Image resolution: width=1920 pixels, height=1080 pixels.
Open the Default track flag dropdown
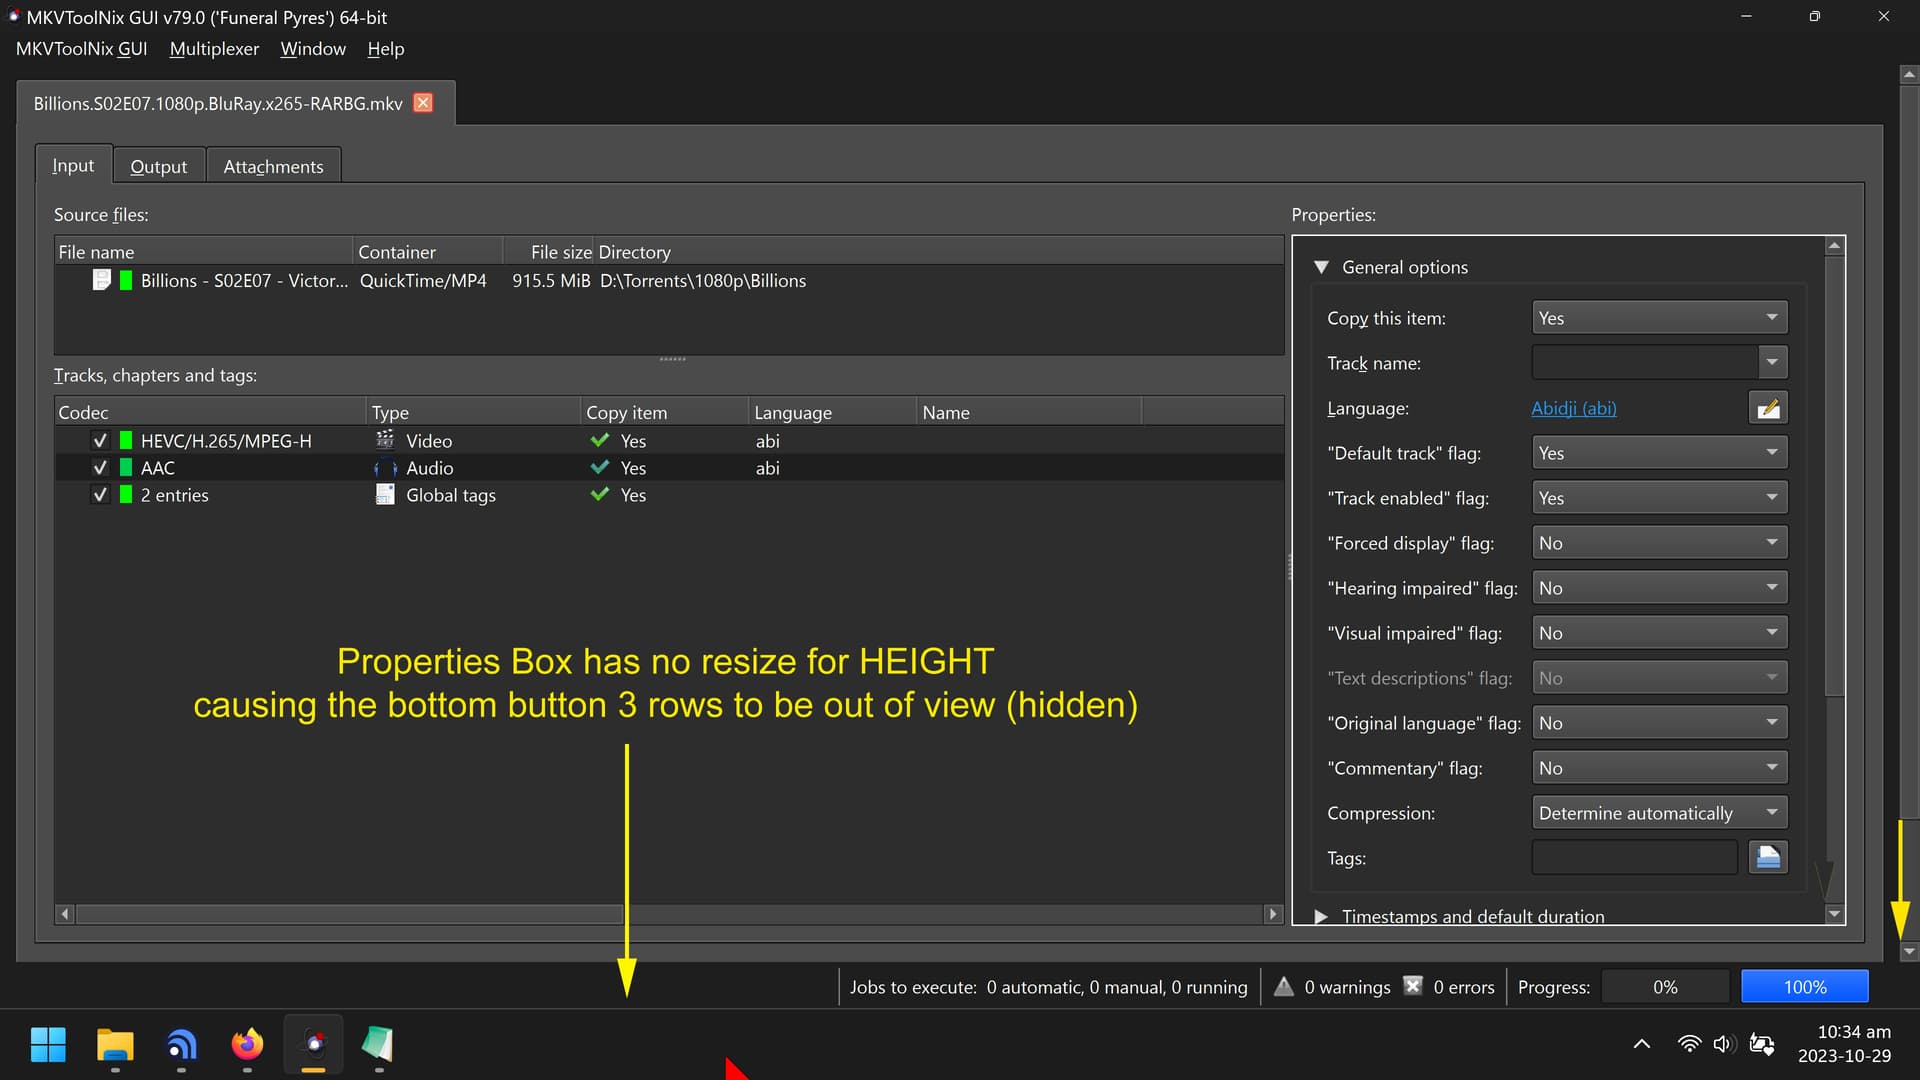point(1659,453)
